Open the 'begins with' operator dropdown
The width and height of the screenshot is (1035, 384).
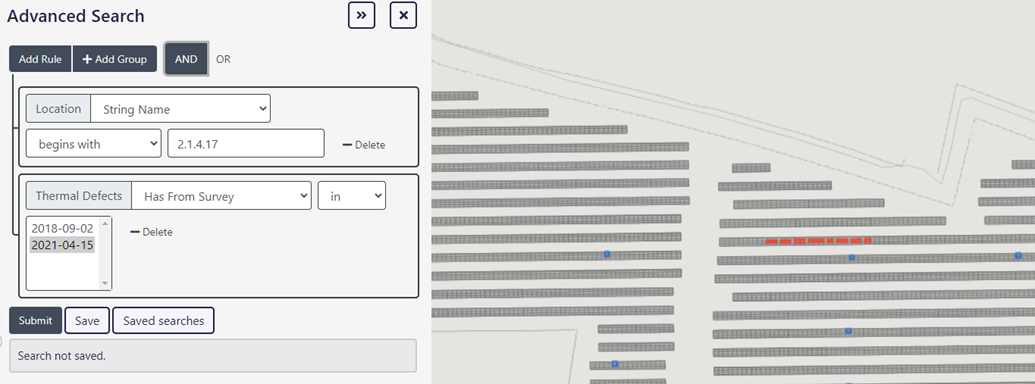click(x=94, y=144)
